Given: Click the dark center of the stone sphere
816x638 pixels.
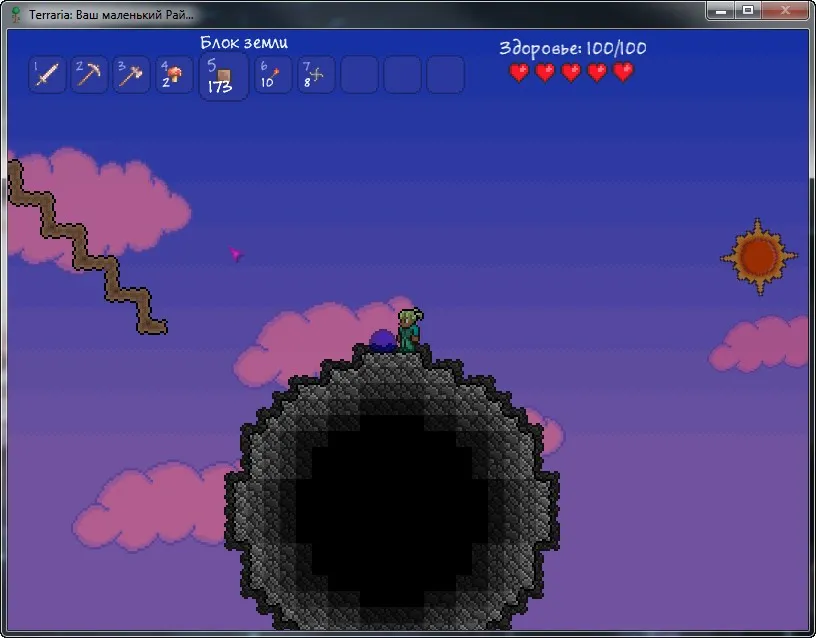Looking at the screenshot, I should (x=392, y=510).
